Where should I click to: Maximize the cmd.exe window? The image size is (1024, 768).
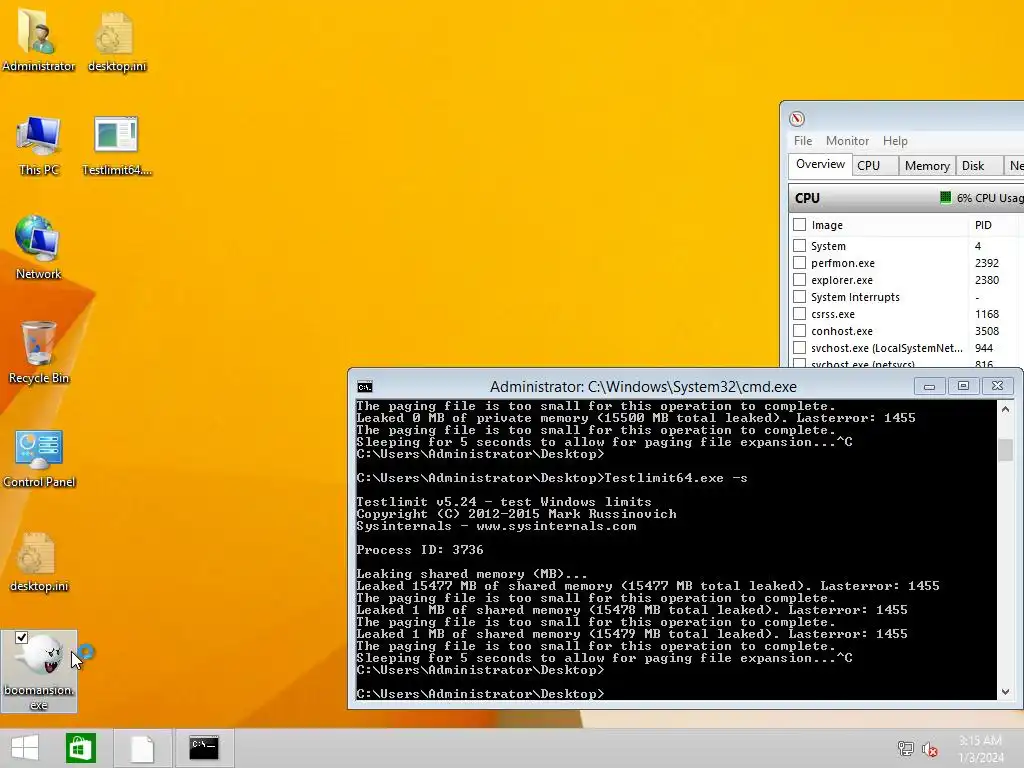pos(963,386)
